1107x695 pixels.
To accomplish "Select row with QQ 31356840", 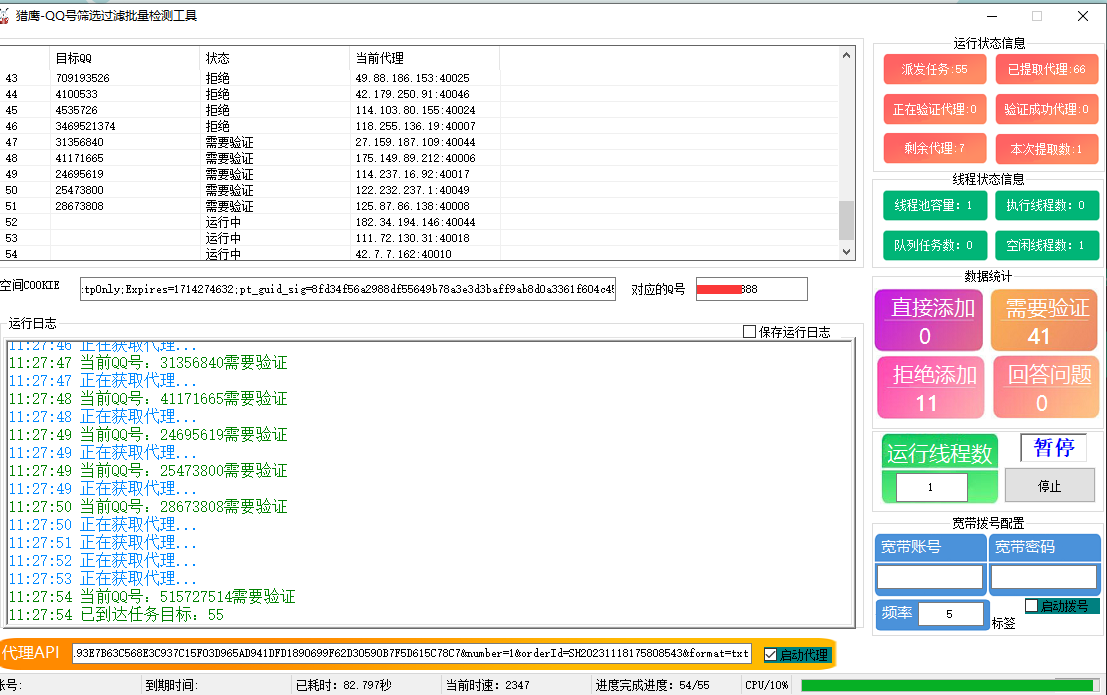I will 419,142.
